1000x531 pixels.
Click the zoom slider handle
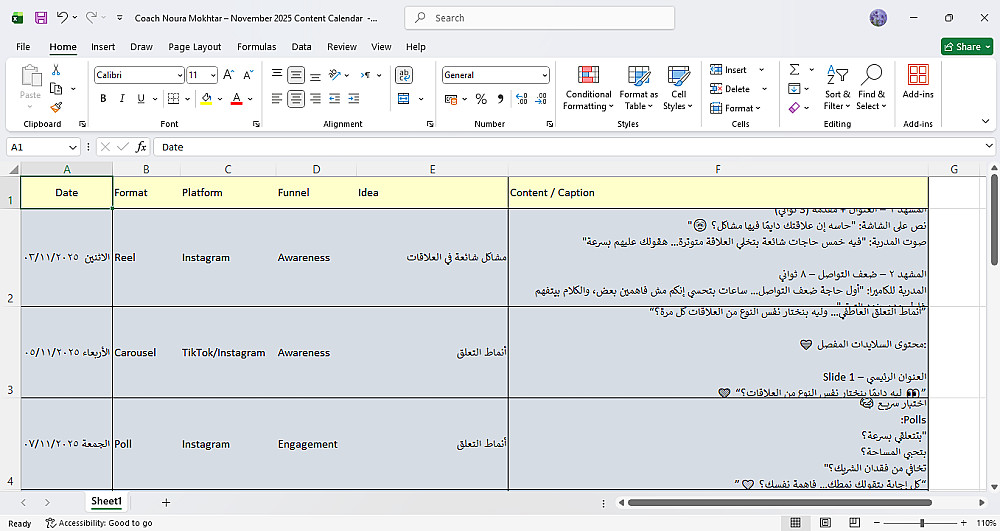pyautogui.click(x=922, y=523)
